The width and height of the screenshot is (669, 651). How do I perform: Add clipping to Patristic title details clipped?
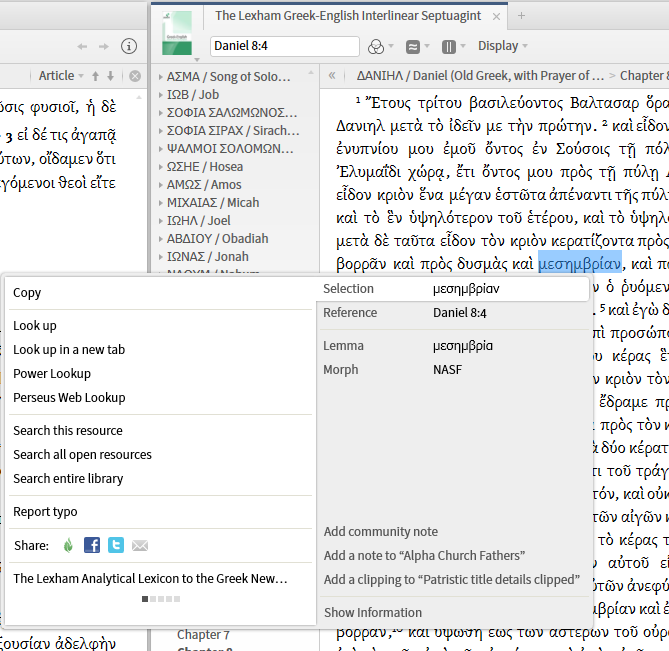coord(452,579)
